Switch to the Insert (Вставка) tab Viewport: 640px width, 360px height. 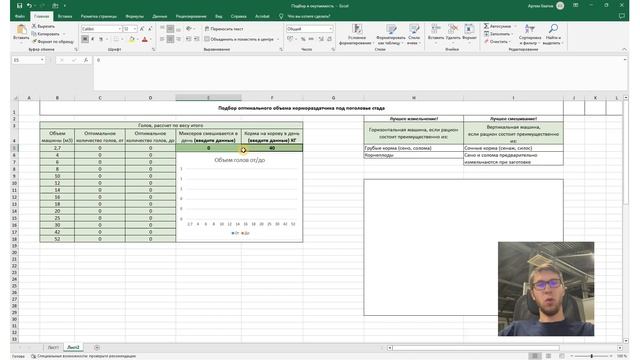65,16
